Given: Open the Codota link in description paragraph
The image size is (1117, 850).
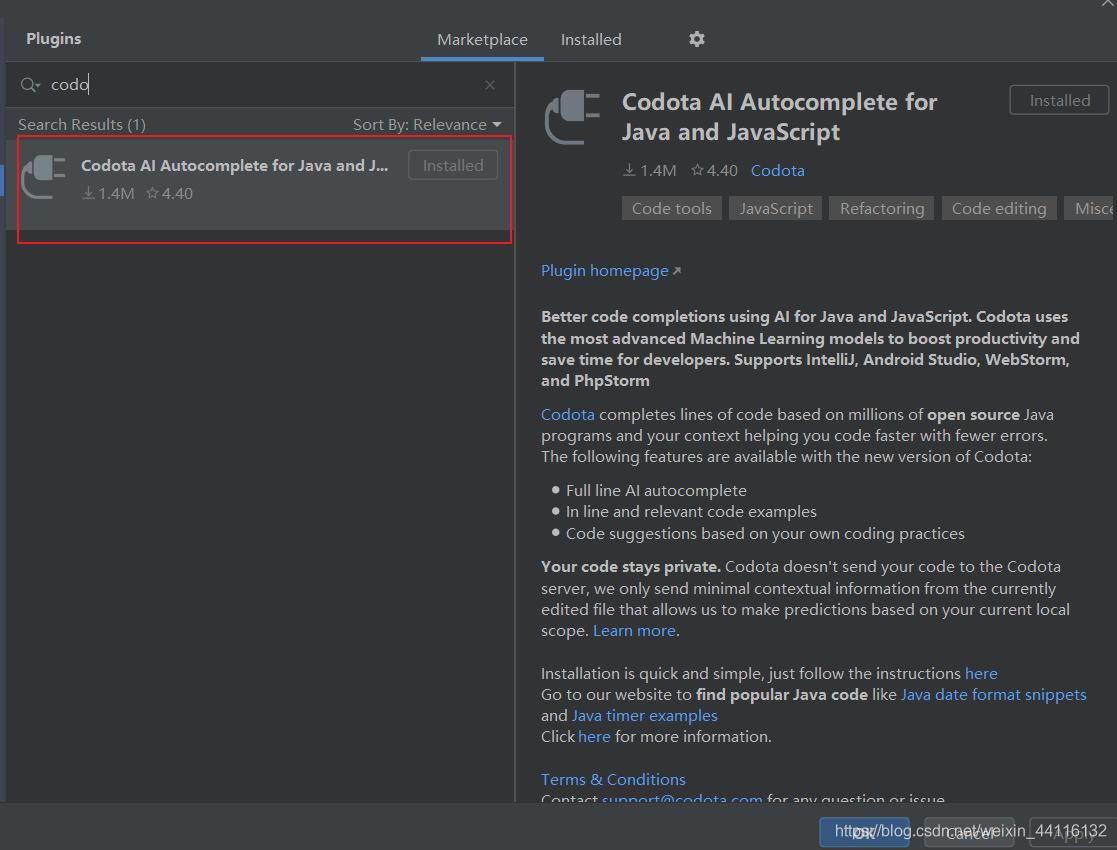Looking at the screenshot, I should pos(568,415).
